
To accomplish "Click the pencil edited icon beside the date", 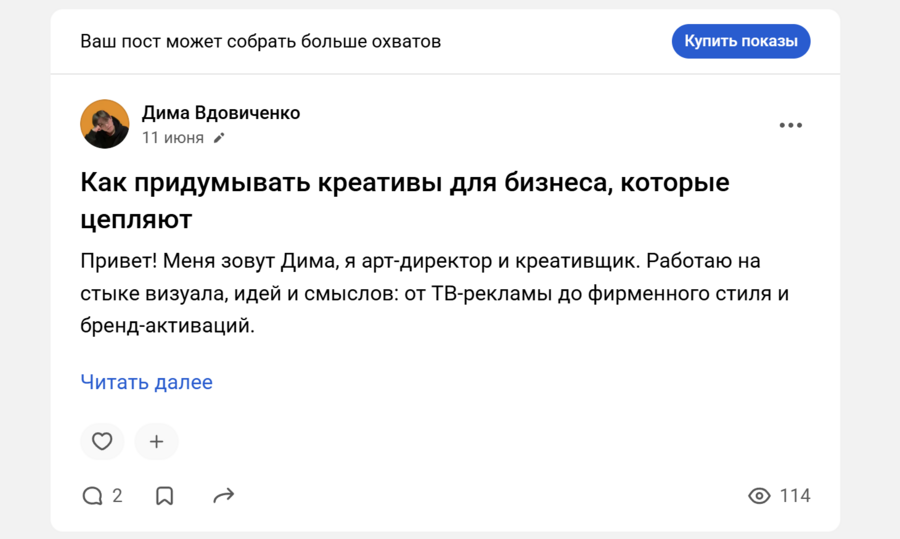I will pyautogui.click(x=219, y=138).
